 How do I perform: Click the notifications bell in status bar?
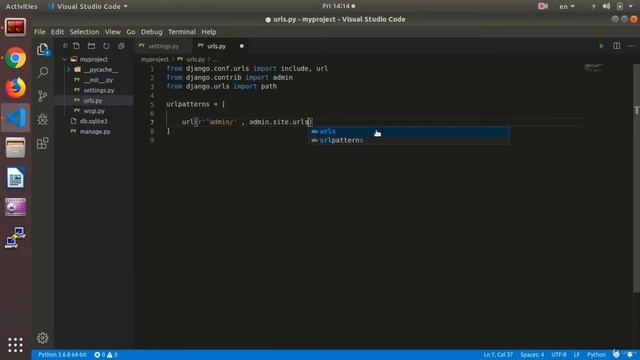tap(630, 354)
